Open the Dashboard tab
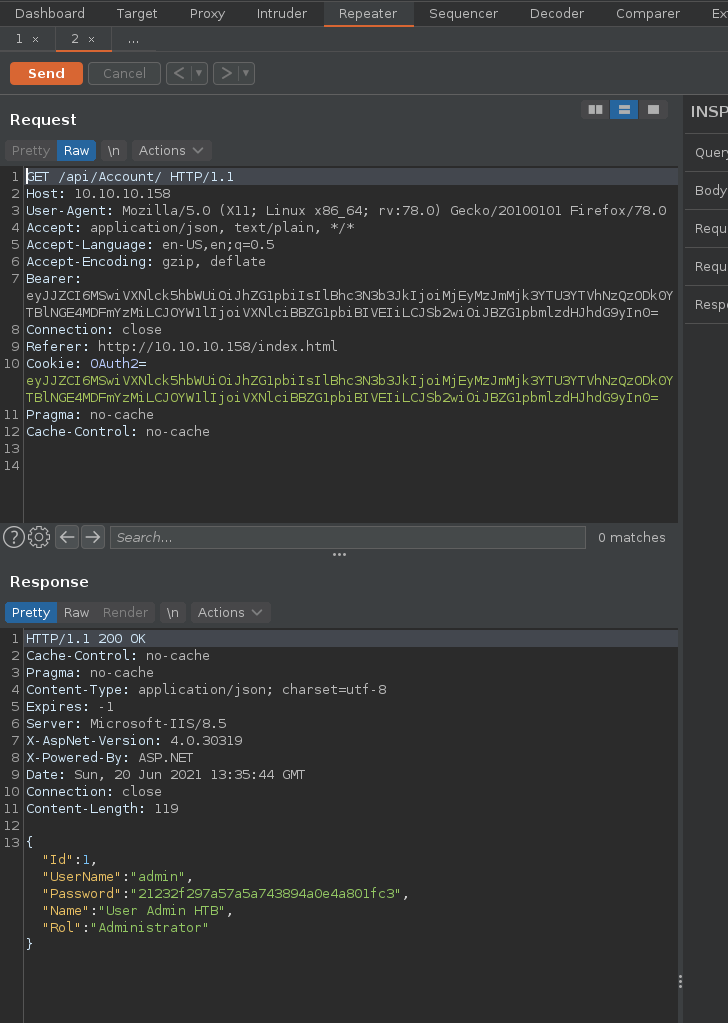728x1023 pixels. coord(50,13)
